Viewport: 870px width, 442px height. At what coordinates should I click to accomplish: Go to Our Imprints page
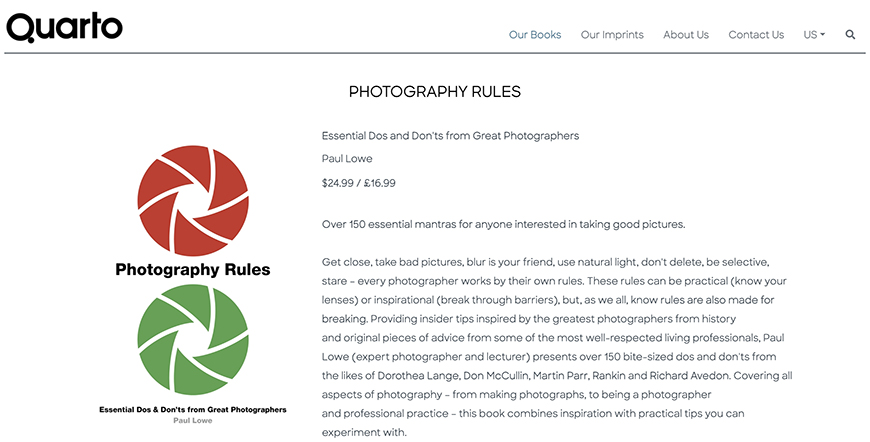point(612,34)
